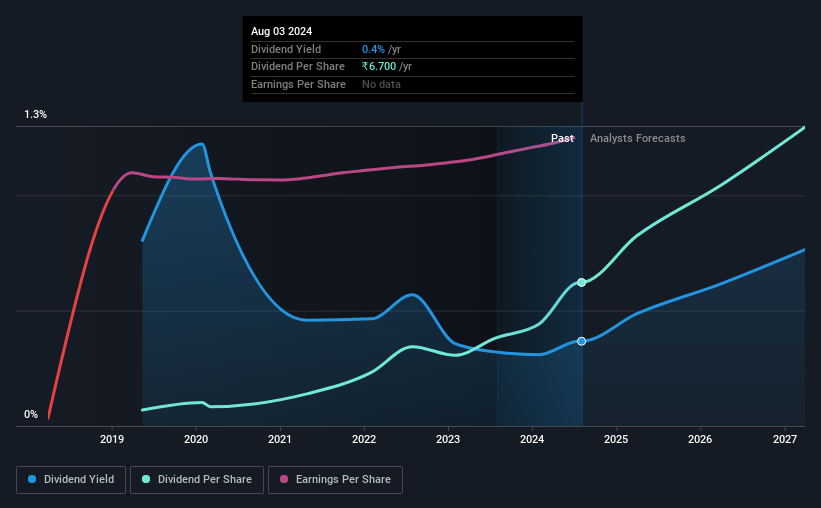821x508 pixels.
Task: Select the teal Dividend Per Share data point marker
Action: click(581, 282)
